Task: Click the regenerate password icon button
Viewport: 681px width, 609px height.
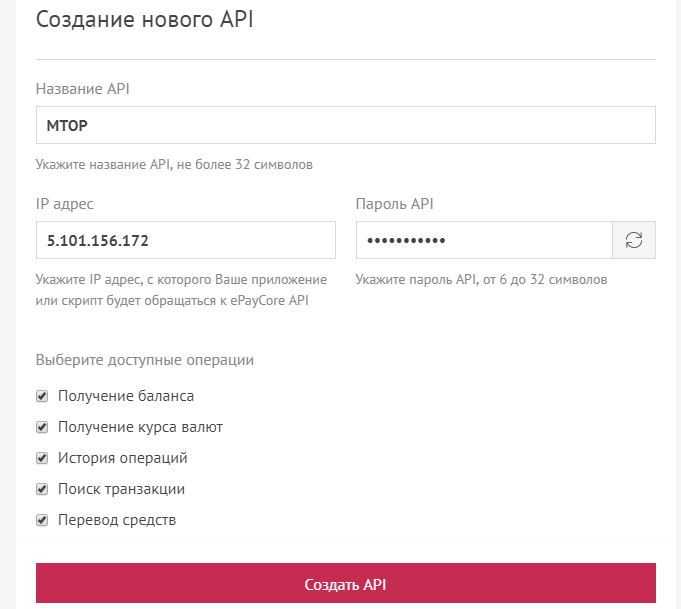Action: (634, 240)
